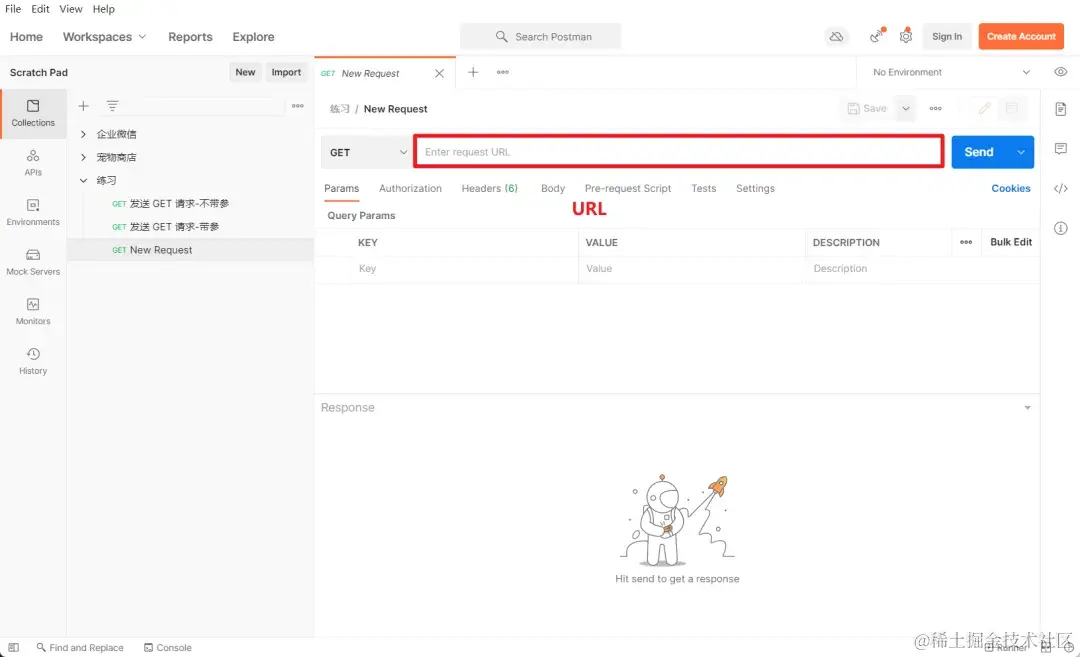Click the query param Value field
This screenshot has width=1080, height=657.
point(692,269)
